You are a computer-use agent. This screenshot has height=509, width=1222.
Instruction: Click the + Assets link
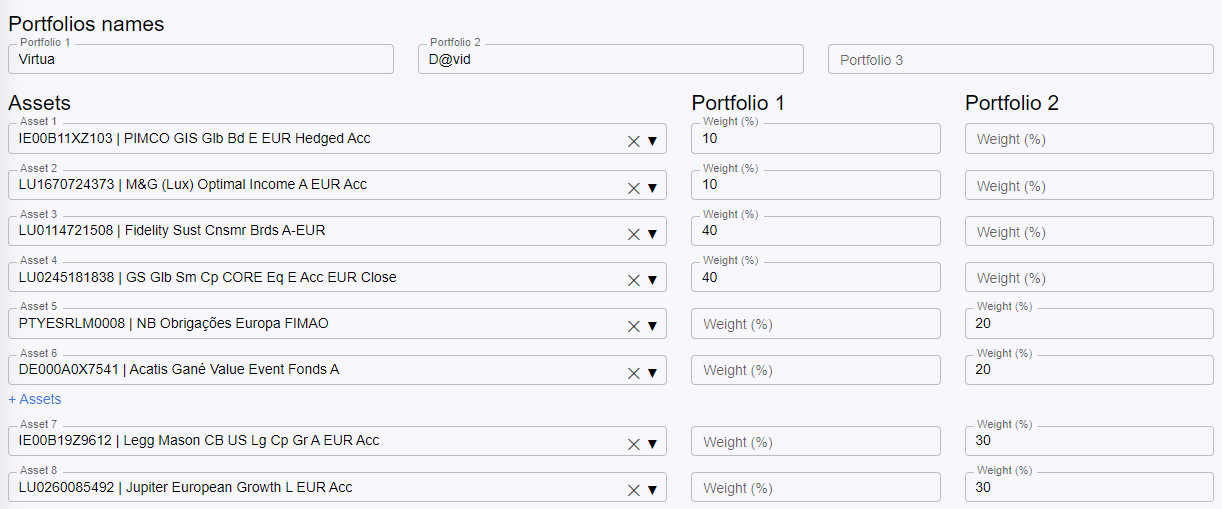click(x=35, y=399)
